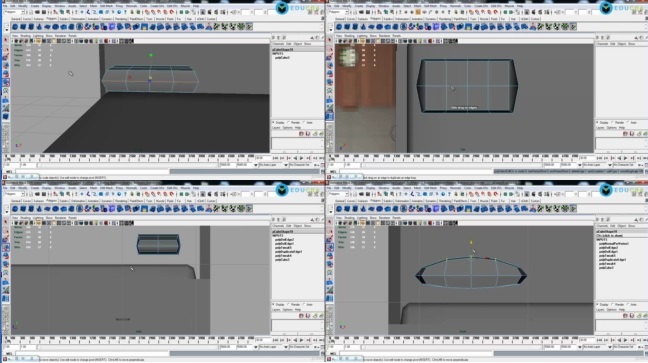Image resolution: width=648 pixels, height=363 pixels.
Task: Open the Shading panel menu over the lens-shaped mesh viewport
Action: pos(349,217)
